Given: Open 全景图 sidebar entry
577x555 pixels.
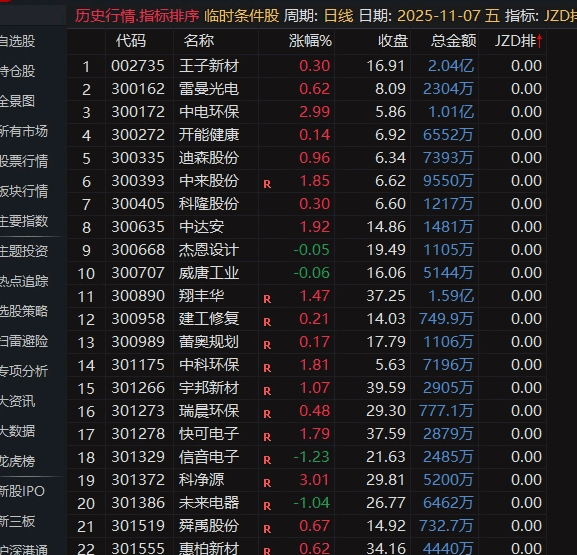Looking at the screenshot, I should [x=17, y=101].
